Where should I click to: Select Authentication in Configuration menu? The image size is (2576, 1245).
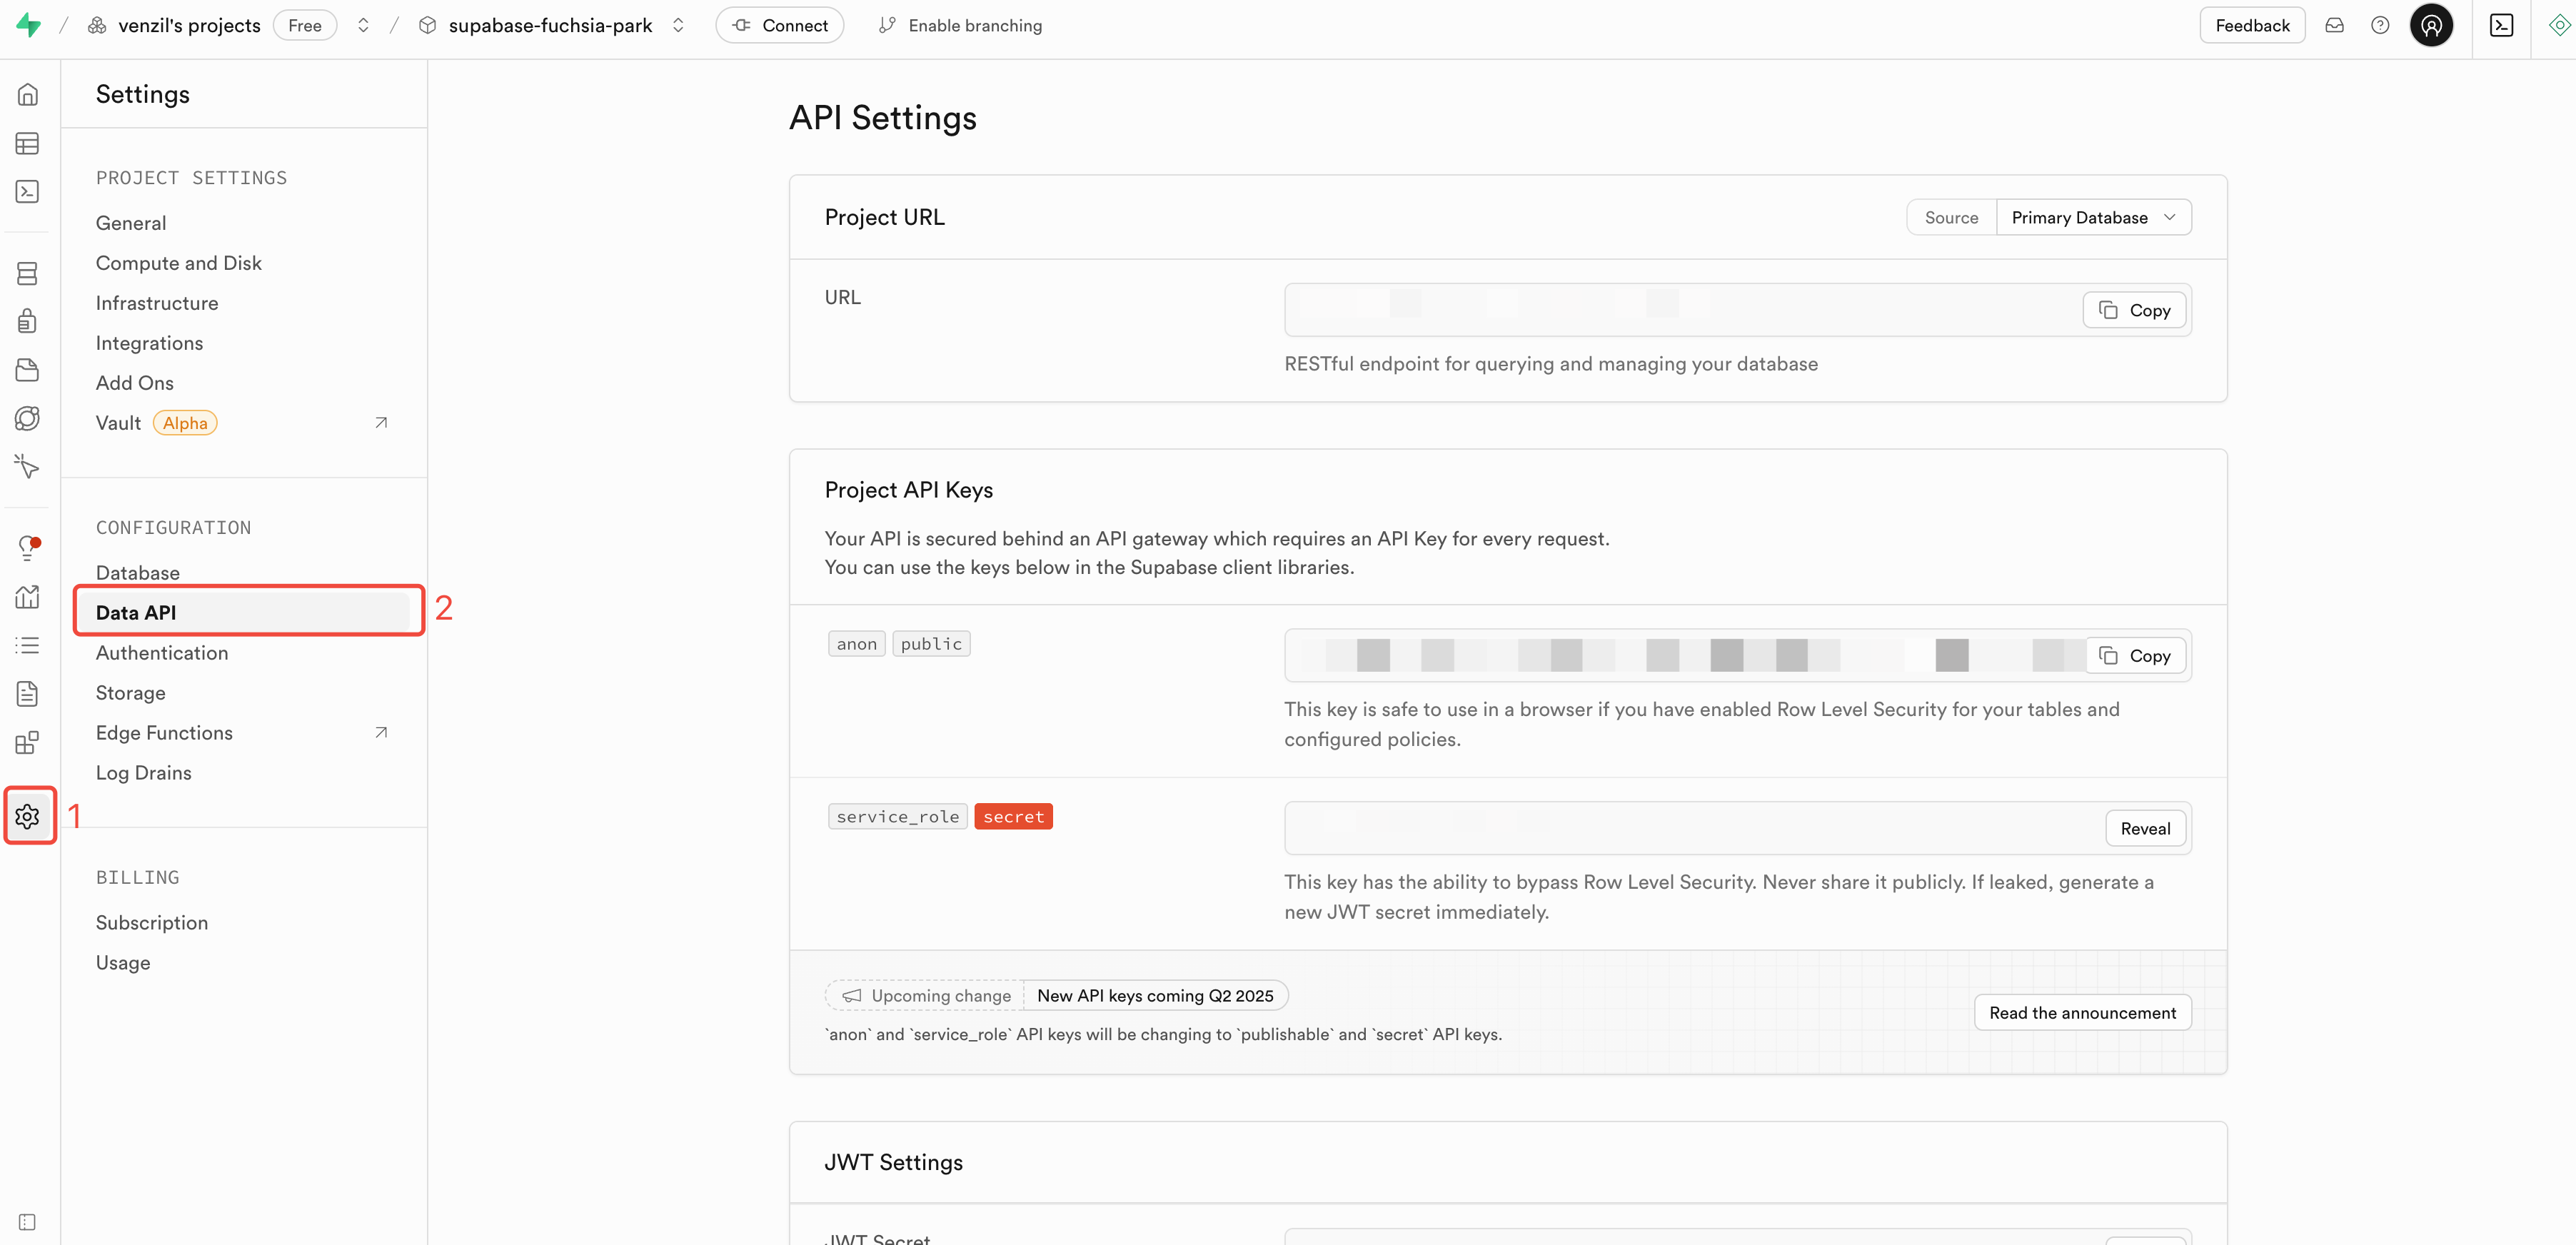coord(162,652)
